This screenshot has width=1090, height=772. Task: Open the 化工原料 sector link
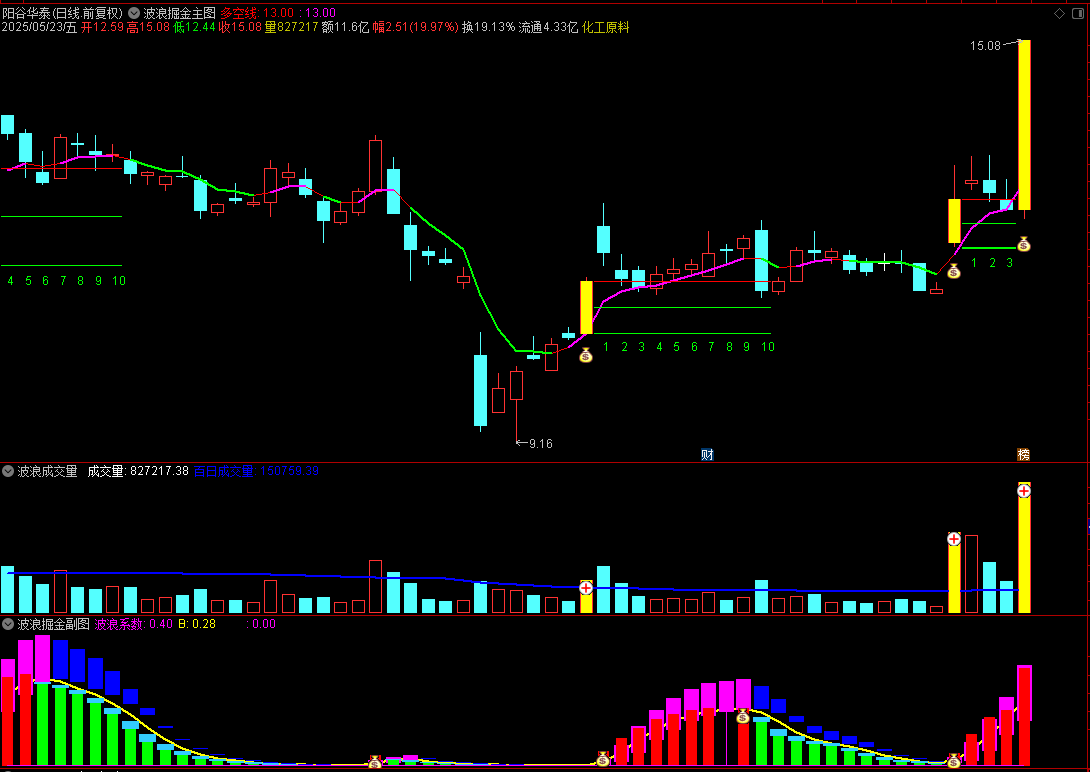pyautogui.click(x=605, y=27)
